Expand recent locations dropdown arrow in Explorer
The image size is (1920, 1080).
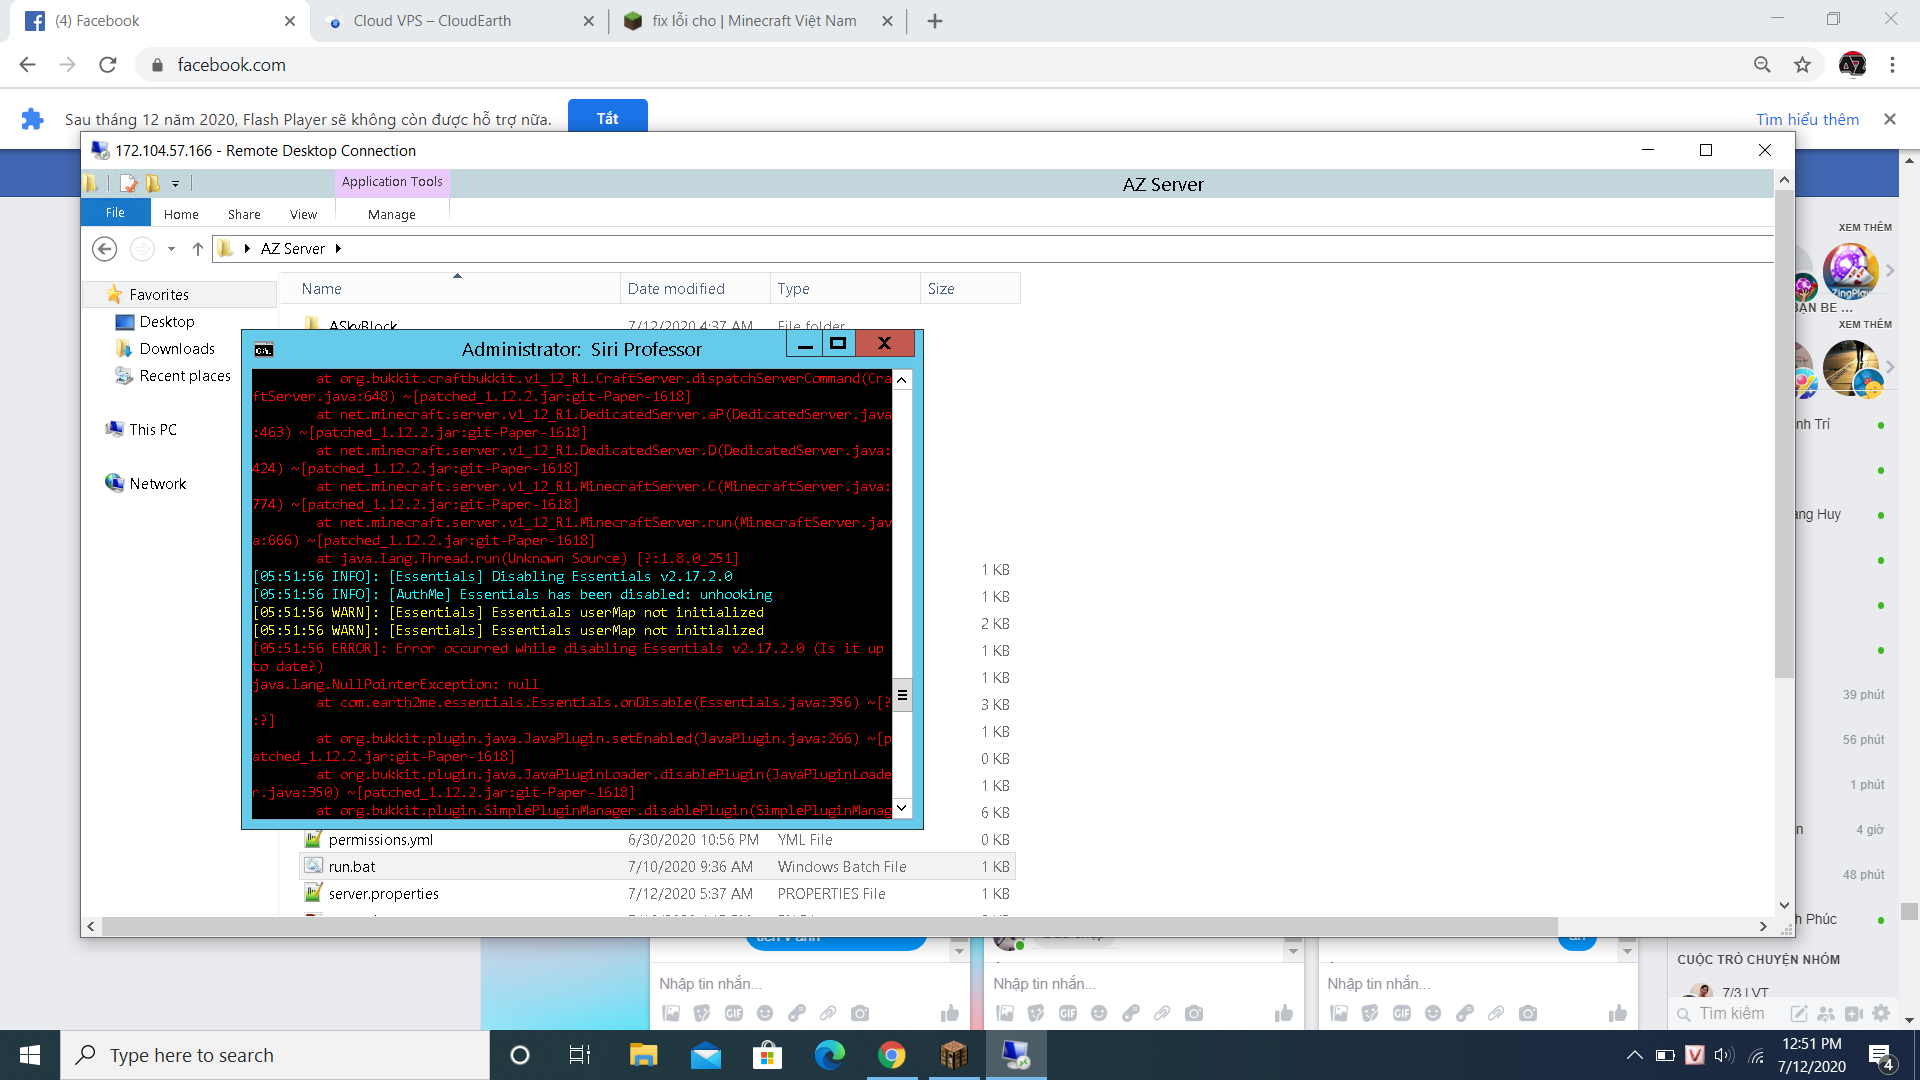pyautogui.click(x=171, y=249)
